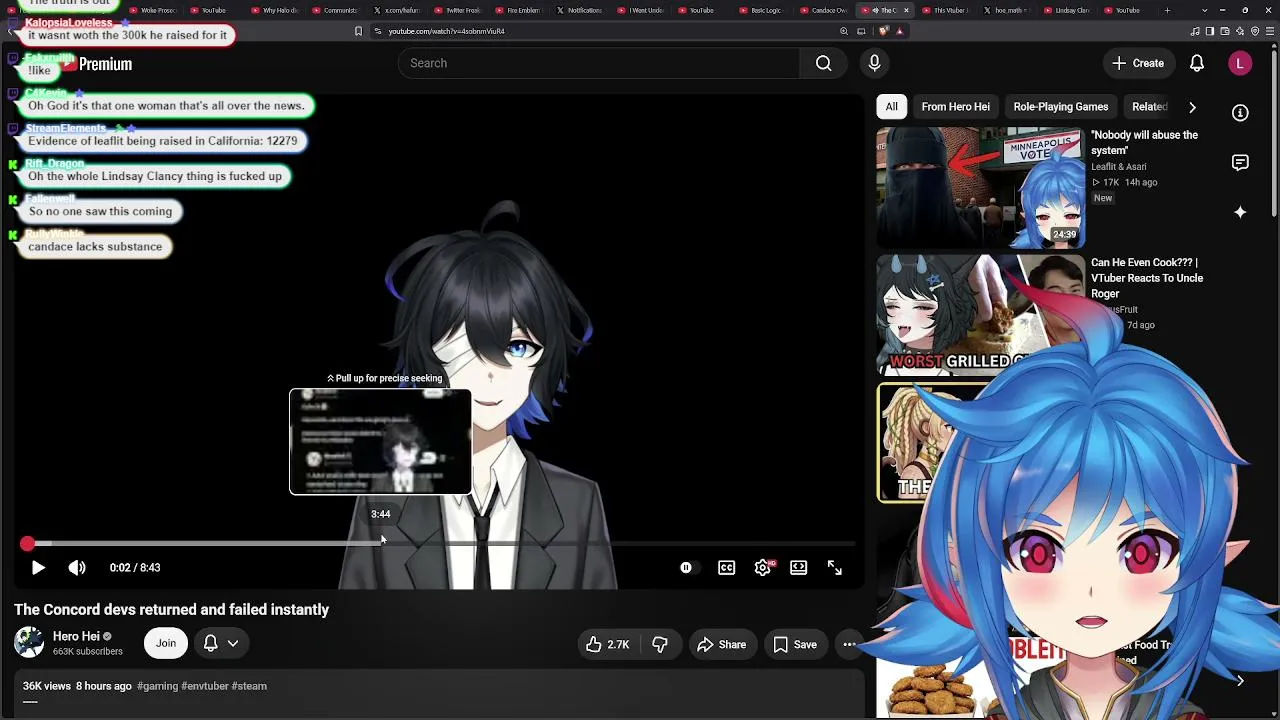Switch to the Woke Prosec browser tab
1280x720 pixels.
(x=157, y=10)
